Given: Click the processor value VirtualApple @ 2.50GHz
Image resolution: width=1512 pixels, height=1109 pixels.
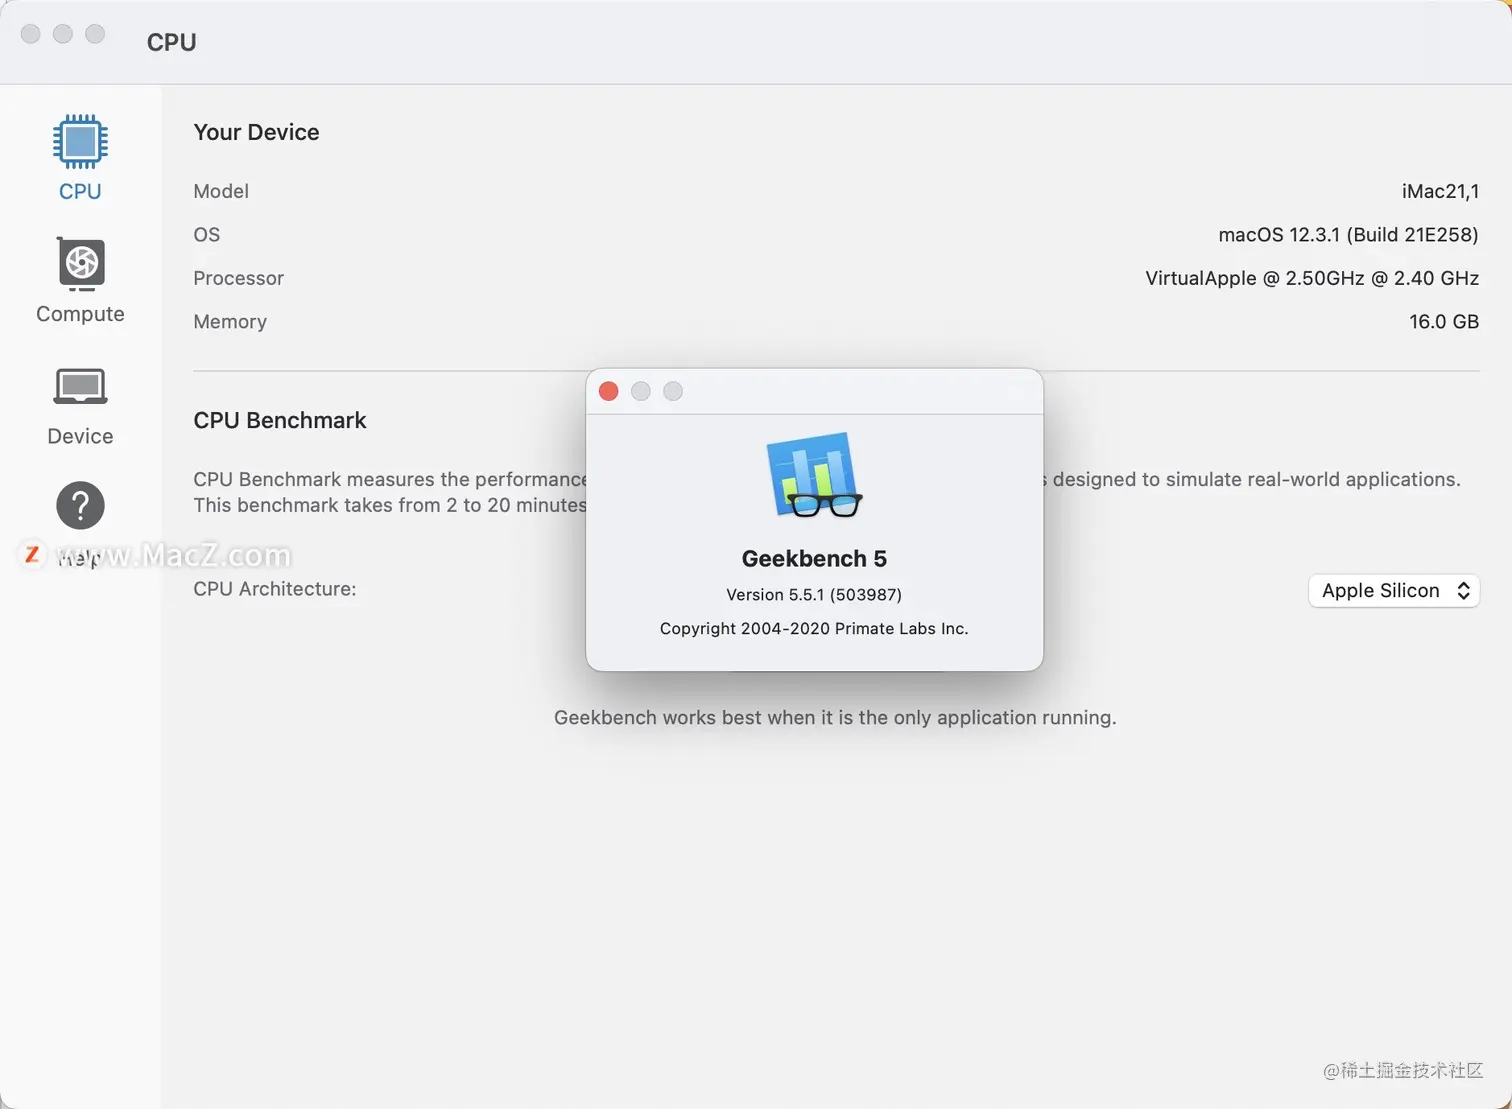Looking at the screenshot, I should tap(1312, 278).
